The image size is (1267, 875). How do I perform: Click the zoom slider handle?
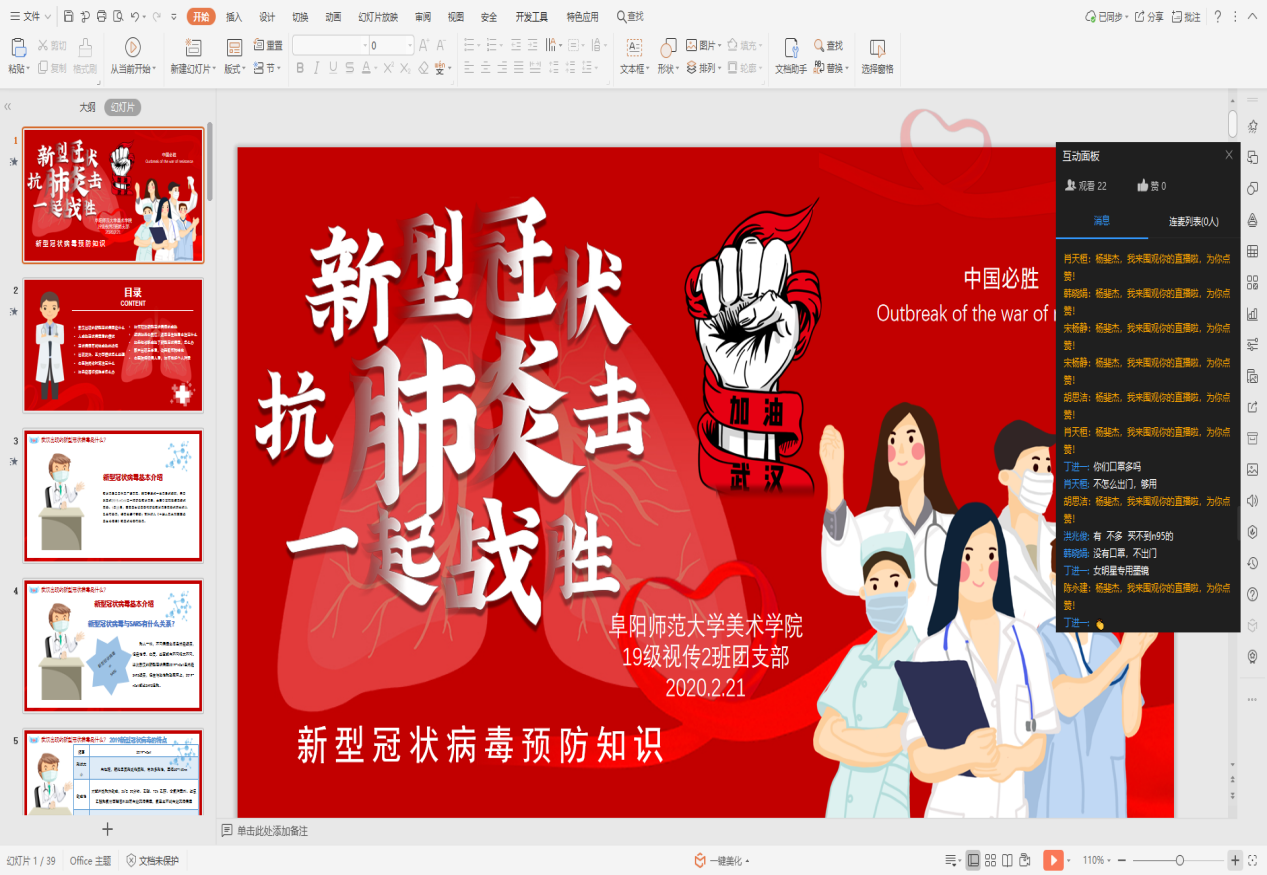click(1180, 860)
